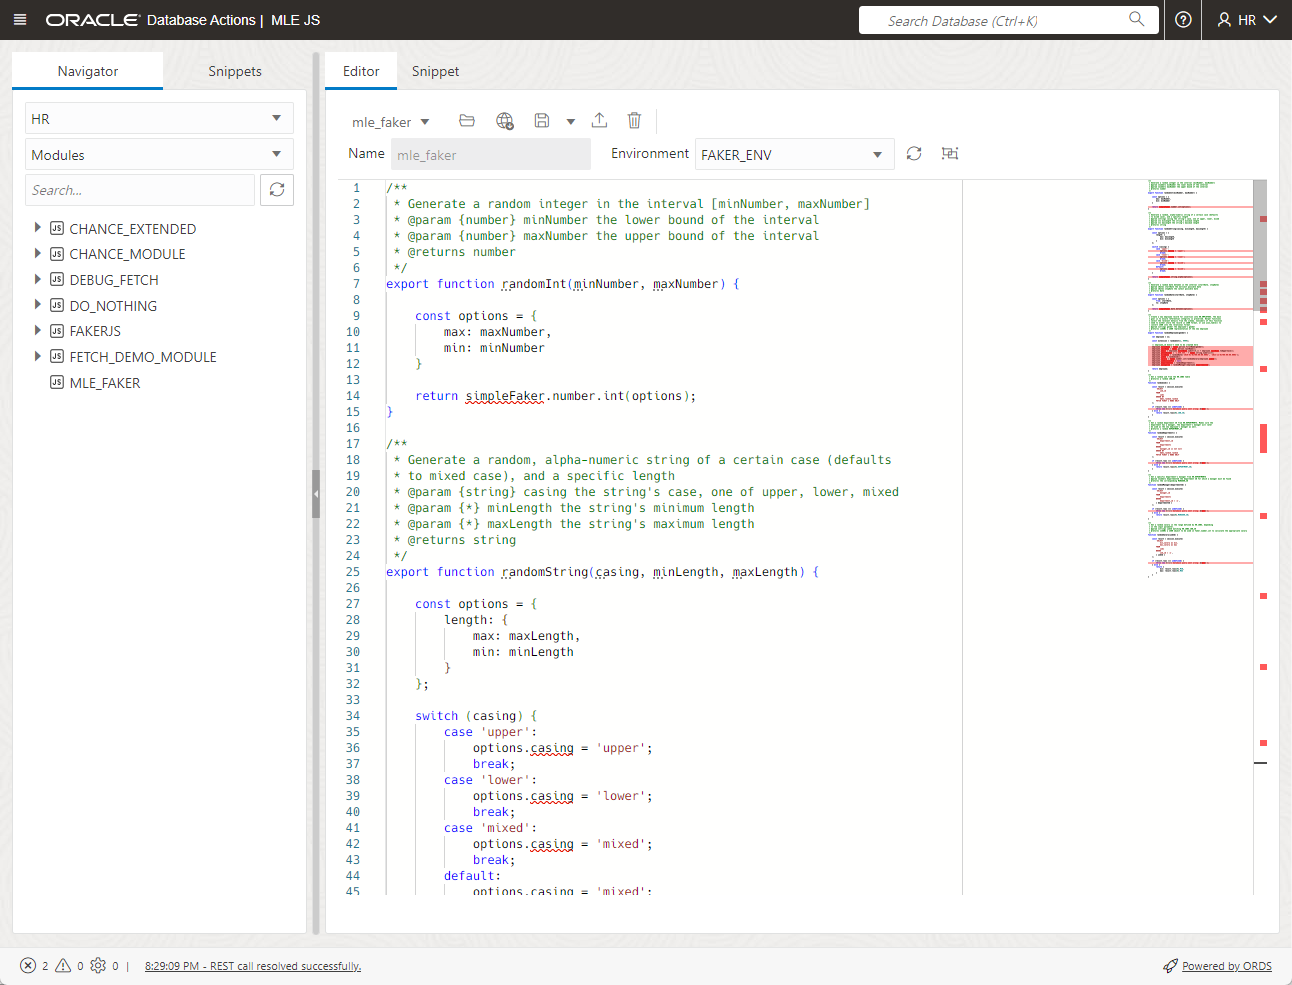Click 'switch (casing)' on line 34

[469, 716]
